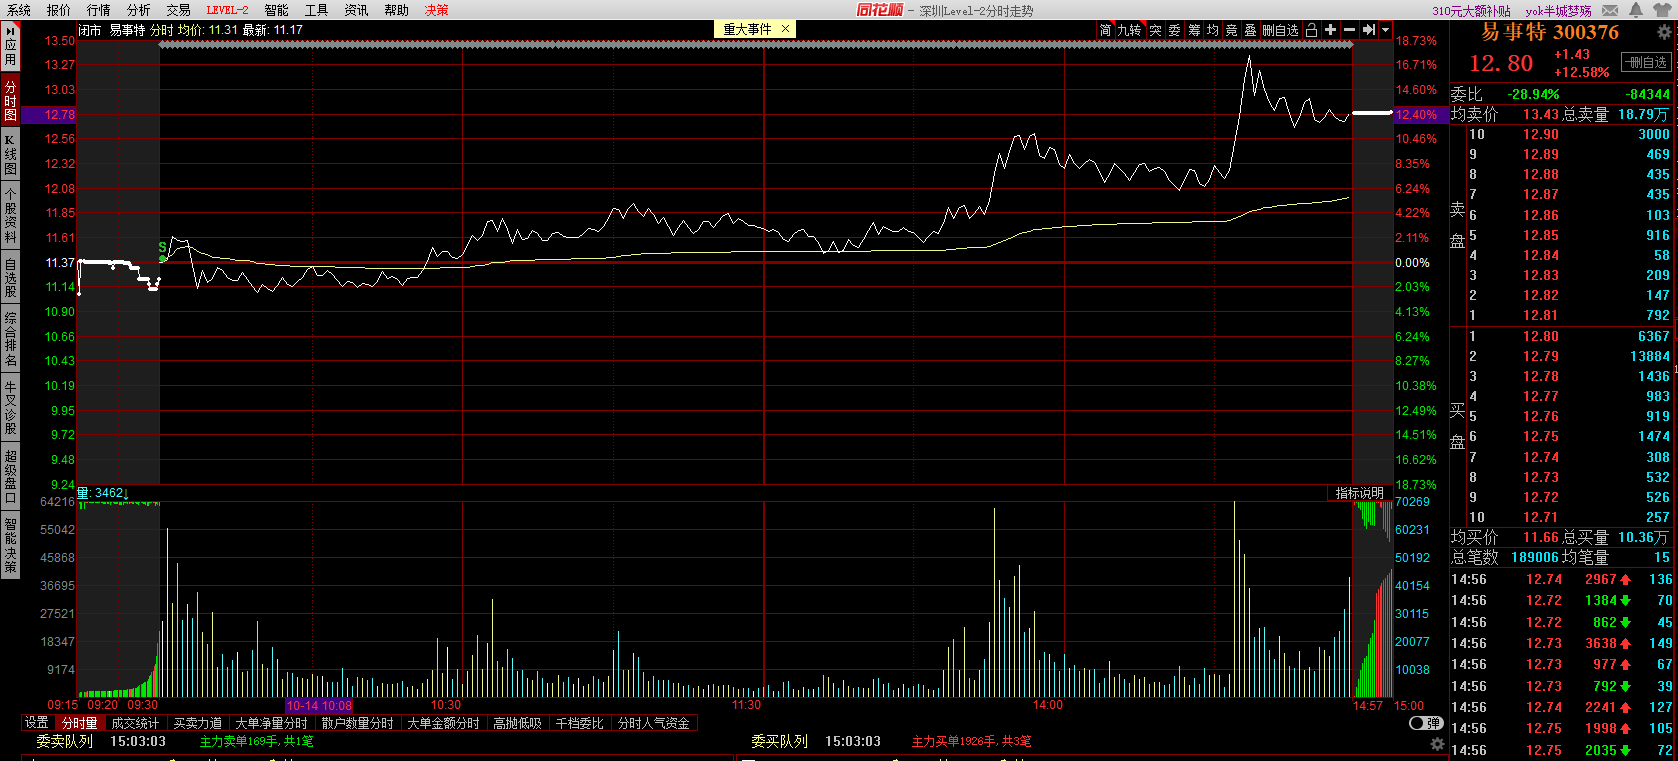This screenshot has width=1678, height=761.
Task: Click the 删自选 button beside price
Action: (1645, 62)
